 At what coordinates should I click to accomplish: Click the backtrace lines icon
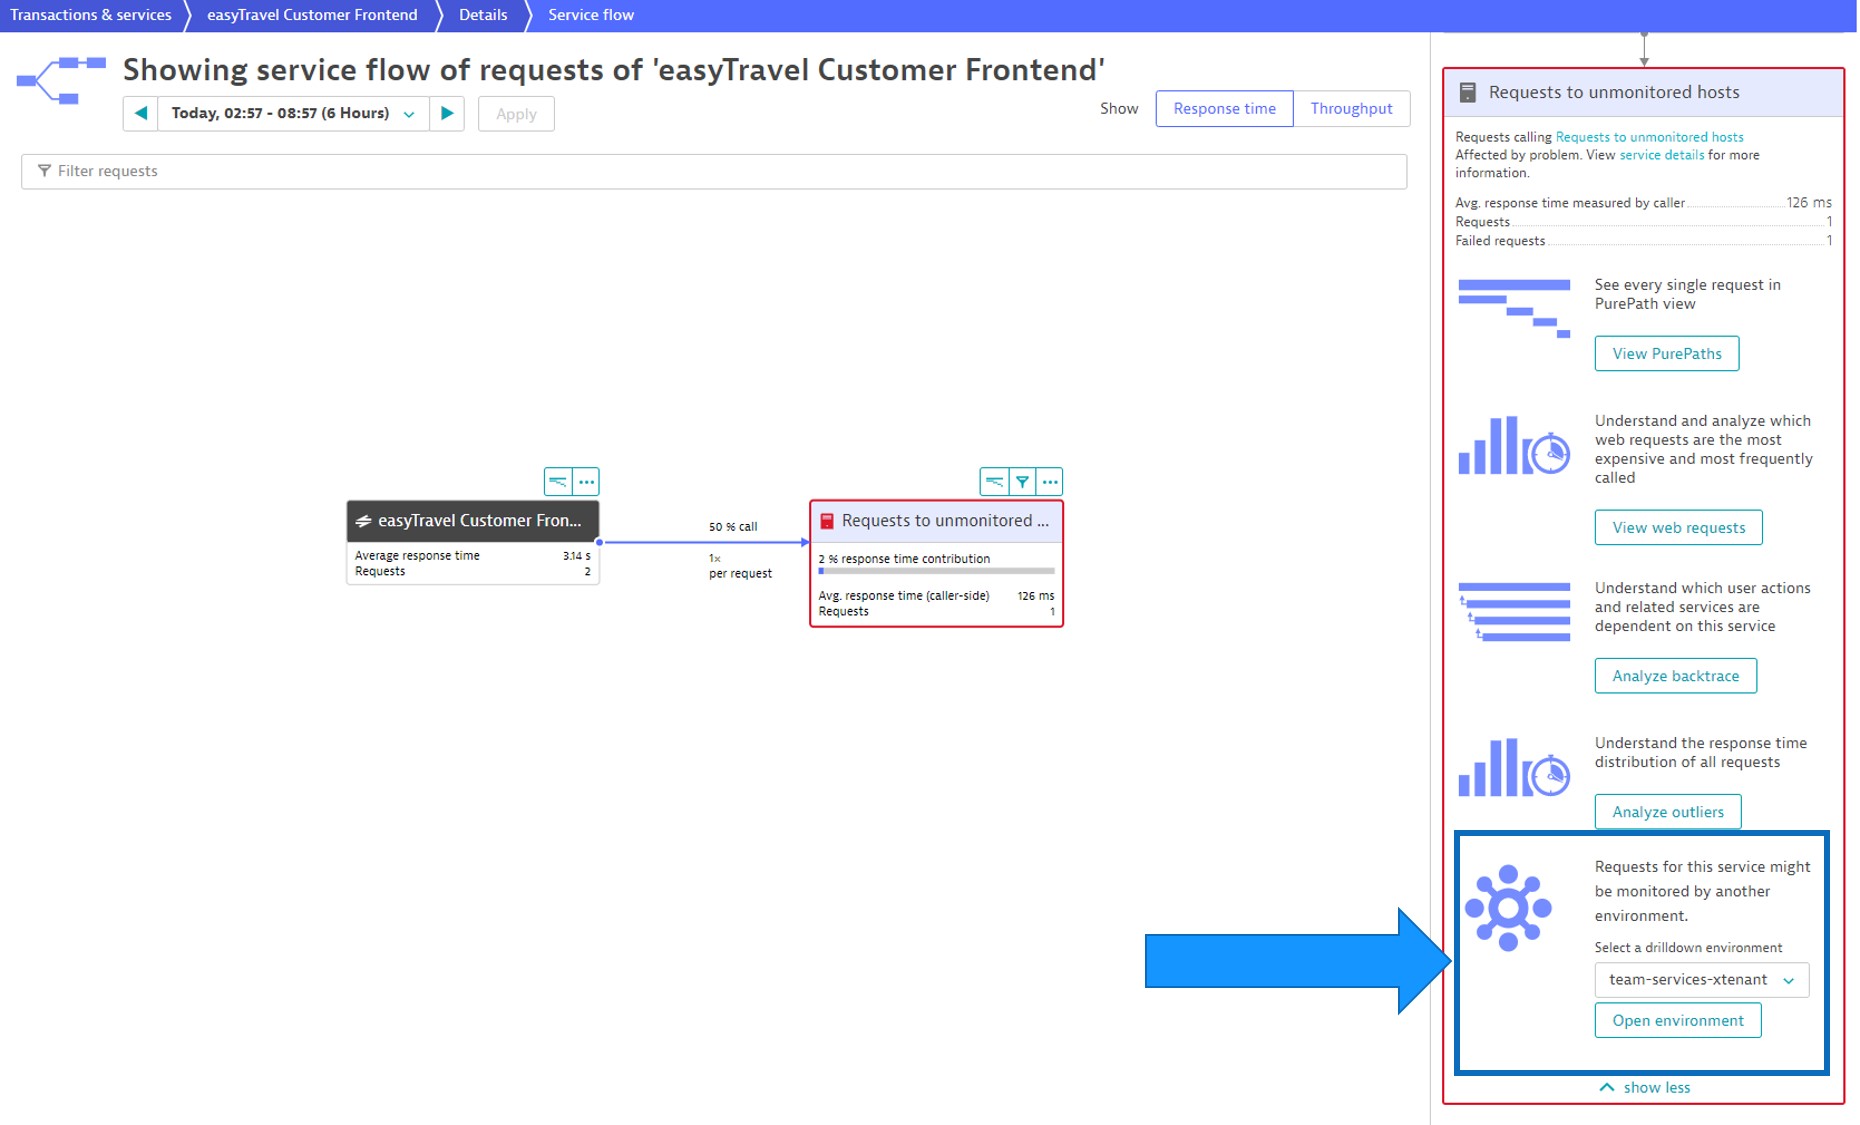[1514, 612]
